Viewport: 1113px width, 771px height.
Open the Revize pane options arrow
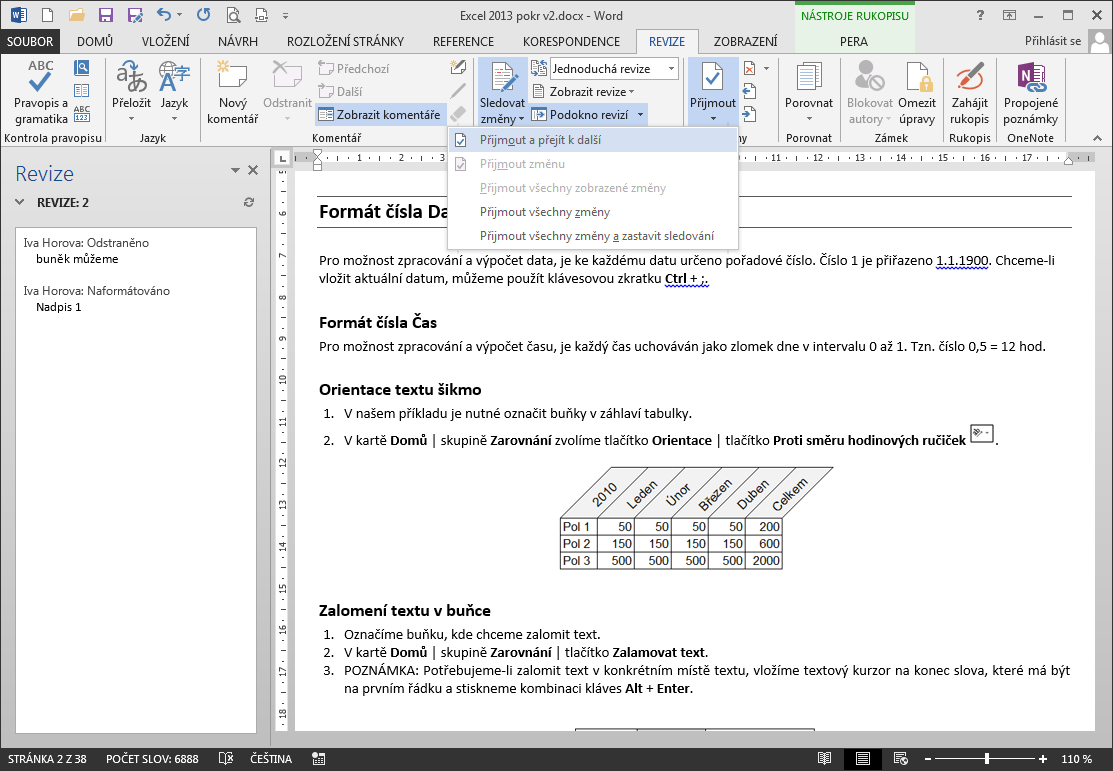[x=235, y=170]
